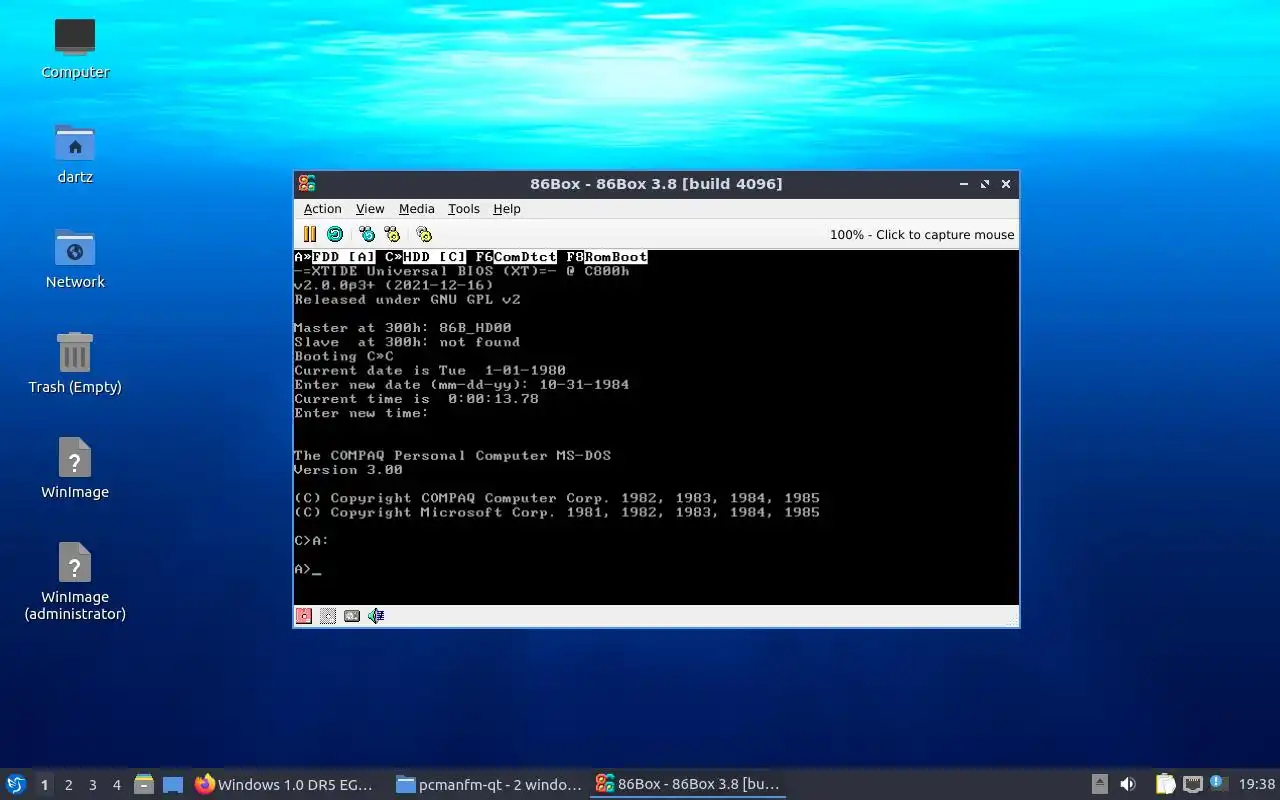Switch to workspace 2
The image size is (1280, 800).
68,785
